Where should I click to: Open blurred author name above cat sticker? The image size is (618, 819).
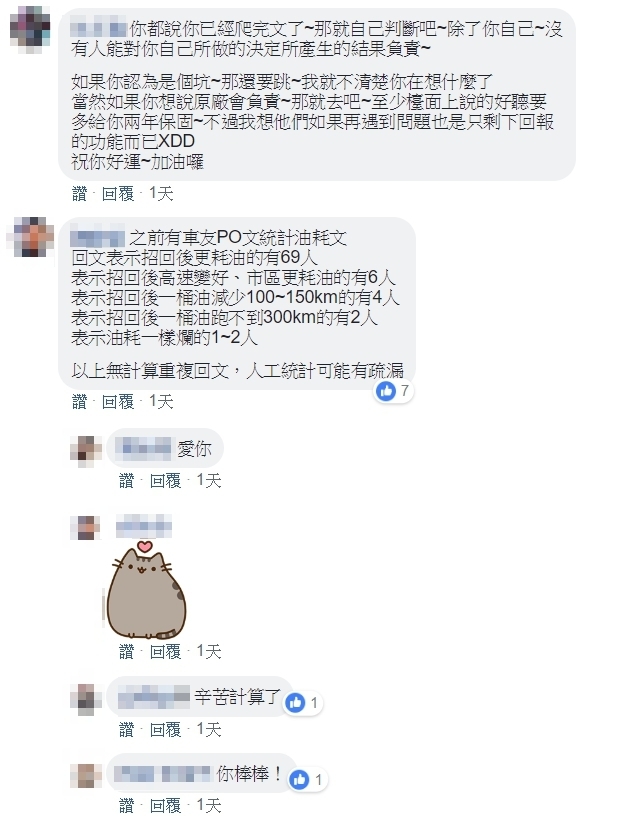(144, 526)
